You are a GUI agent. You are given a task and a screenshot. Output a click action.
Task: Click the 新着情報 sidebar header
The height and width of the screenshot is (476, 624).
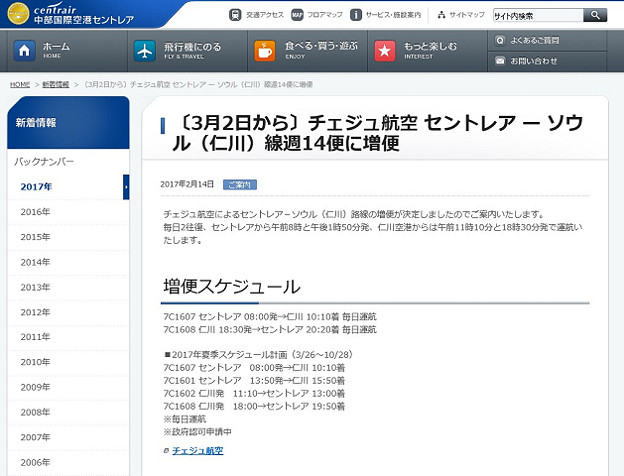click(68, 123)
